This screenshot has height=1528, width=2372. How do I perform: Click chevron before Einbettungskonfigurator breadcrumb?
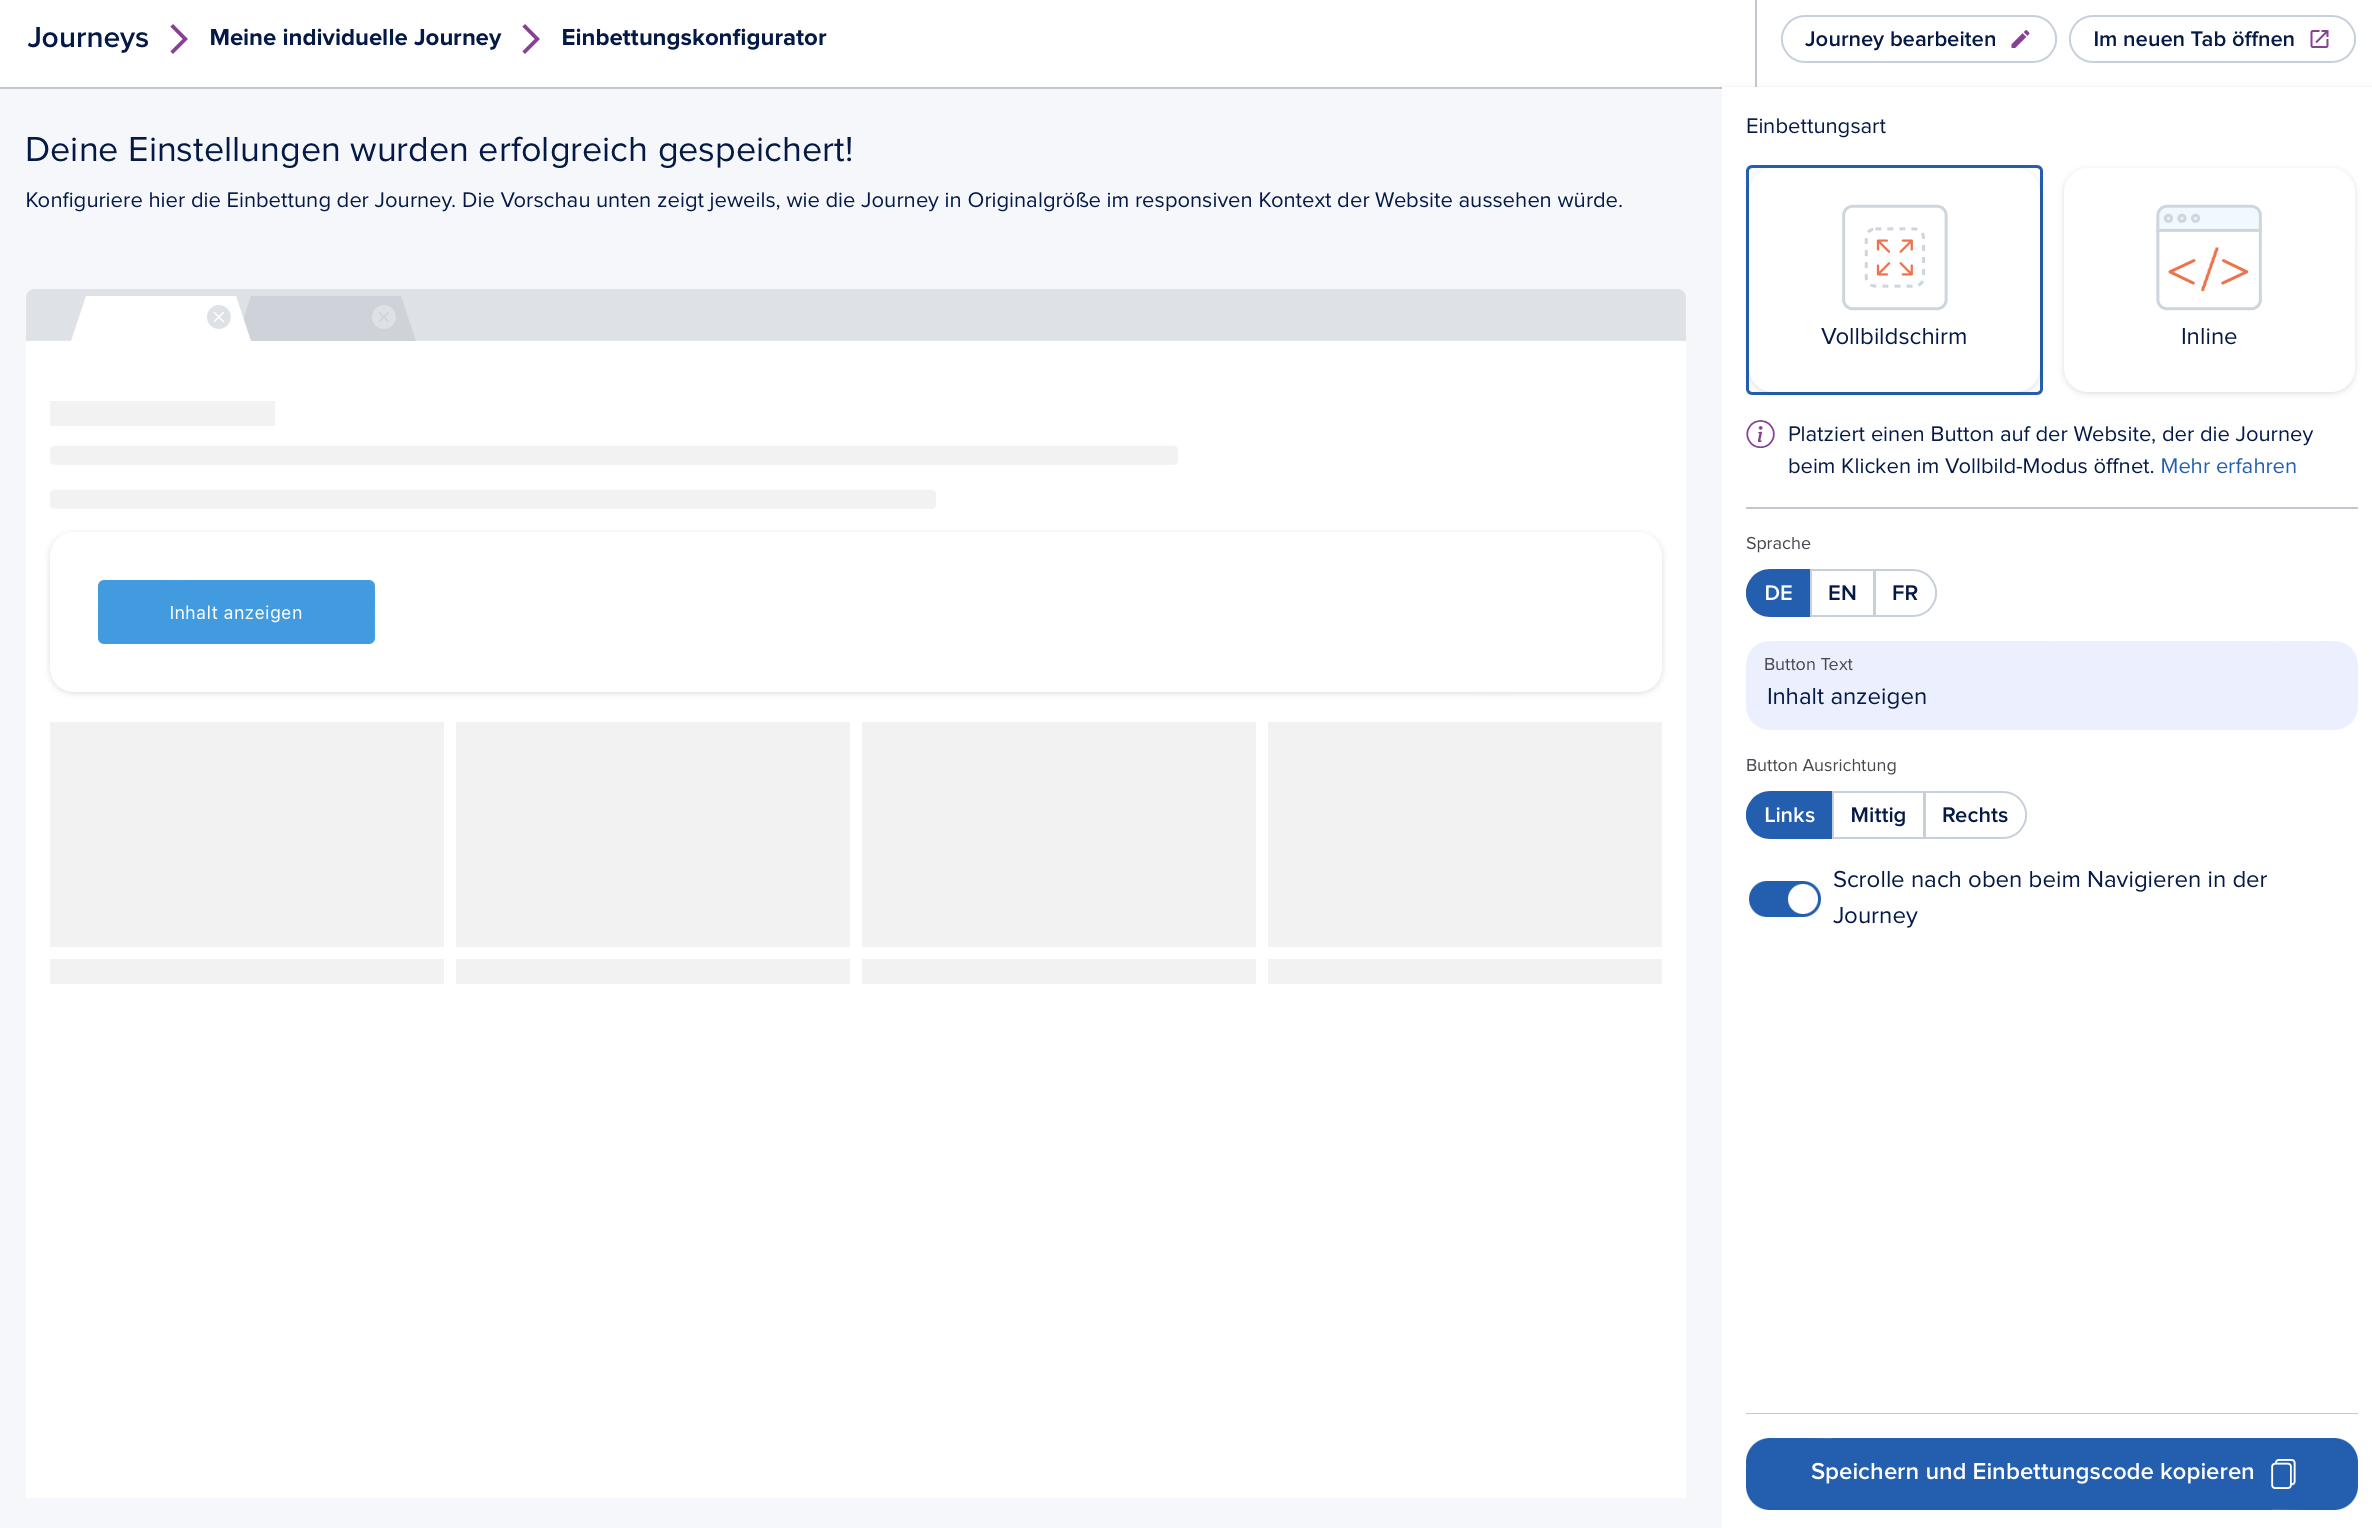[x=531, y=39]
